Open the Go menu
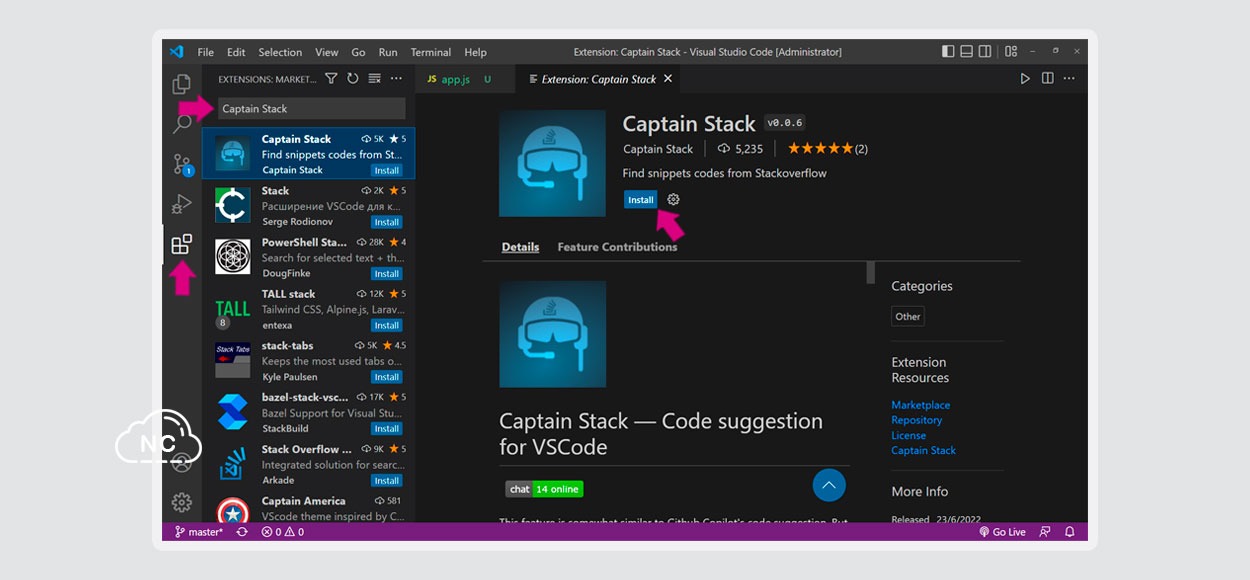The image size is (1250, 580). click(358, 52)
